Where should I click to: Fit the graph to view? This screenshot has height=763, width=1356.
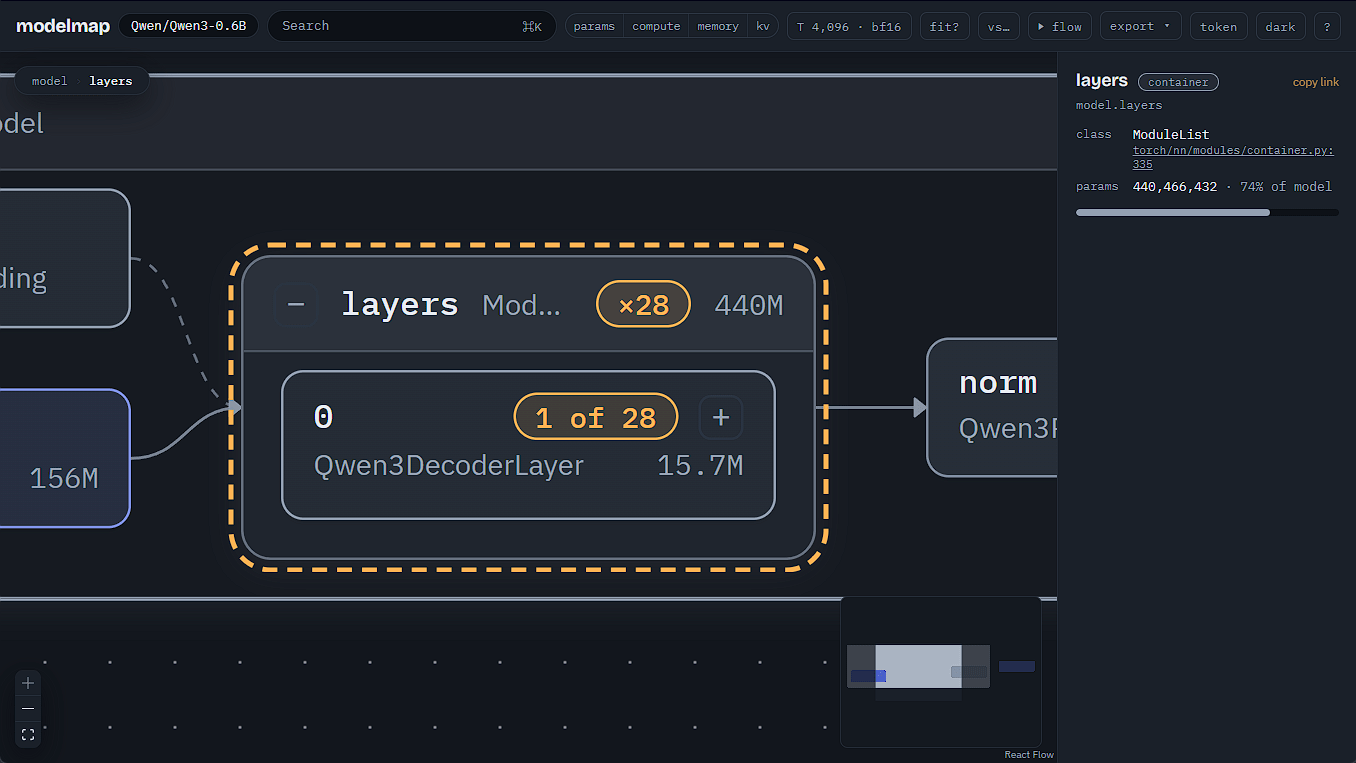click(28, 734)
